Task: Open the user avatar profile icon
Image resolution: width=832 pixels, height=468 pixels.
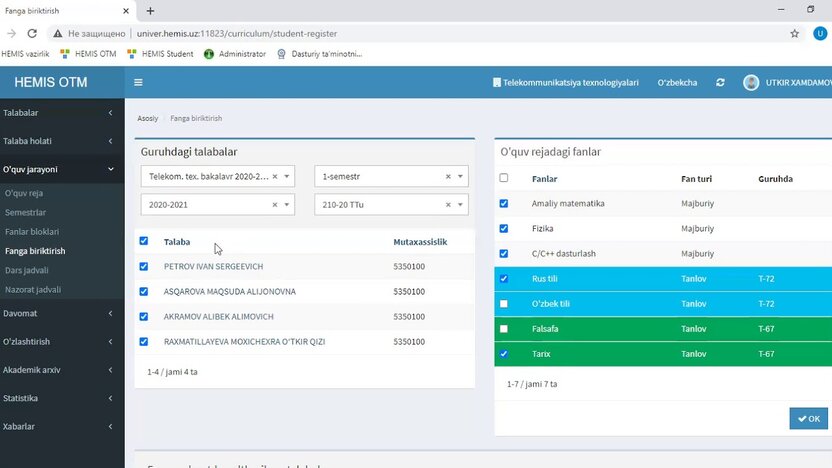Action: [x=751, y=82]
